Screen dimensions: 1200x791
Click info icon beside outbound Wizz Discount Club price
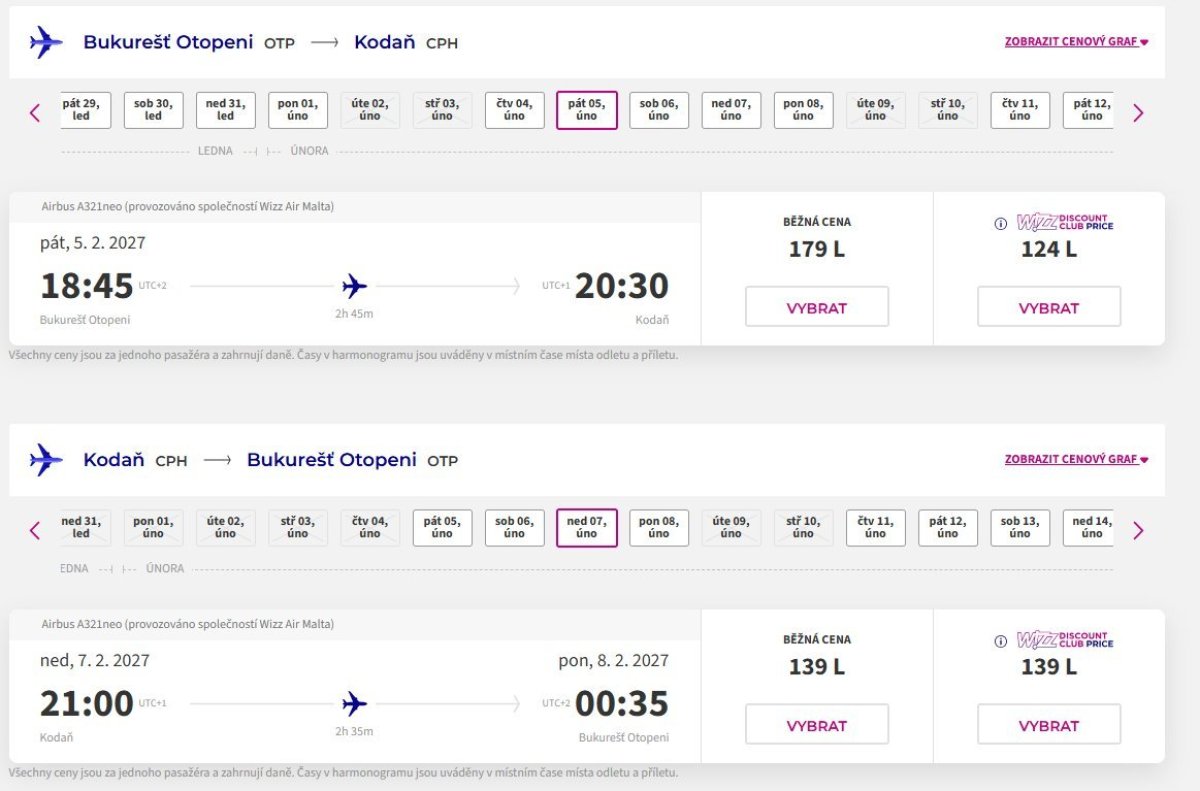1001,224
